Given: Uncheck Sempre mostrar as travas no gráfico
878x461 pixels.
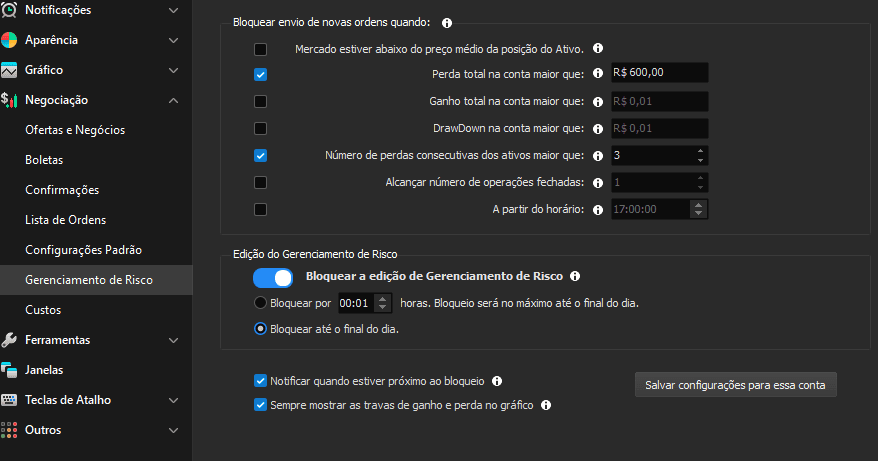Looking at the screenshot, I should [x=260, y=404].
